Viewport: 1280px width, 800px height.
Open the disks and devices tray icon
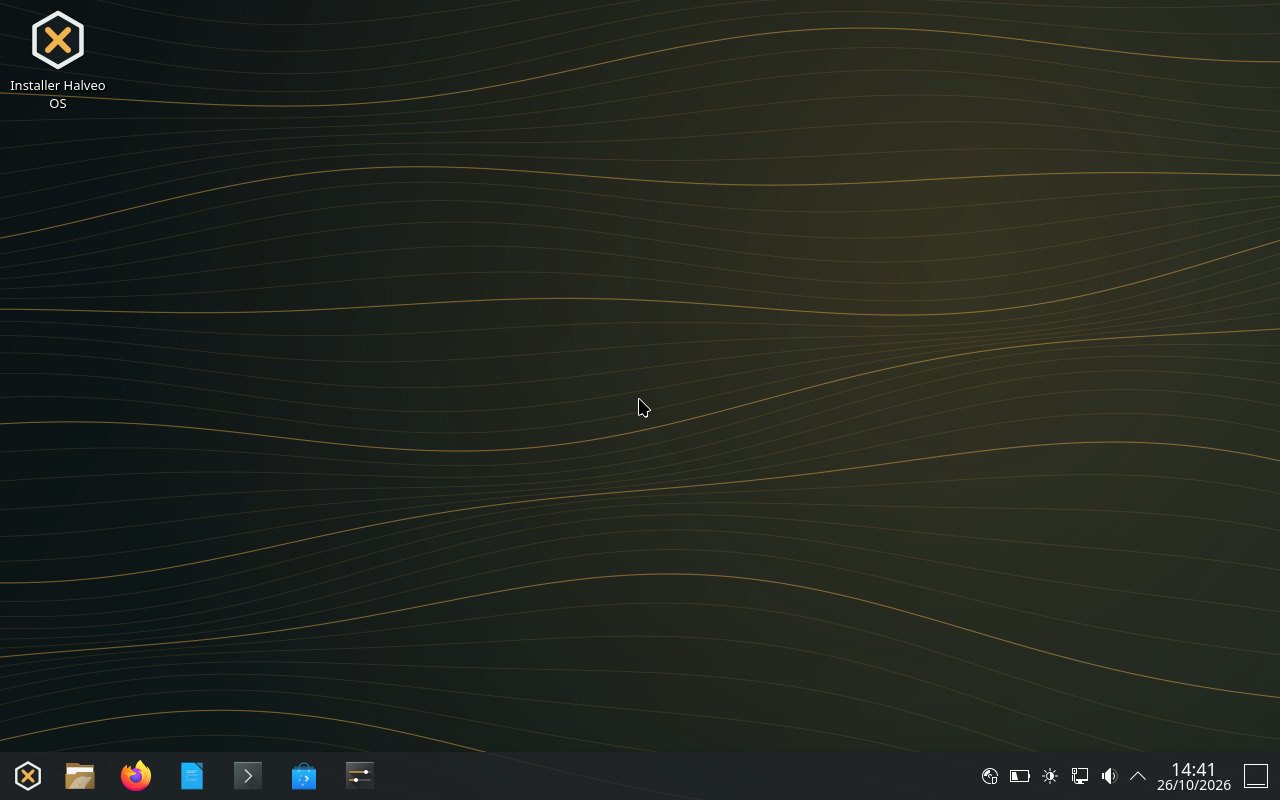990,776
